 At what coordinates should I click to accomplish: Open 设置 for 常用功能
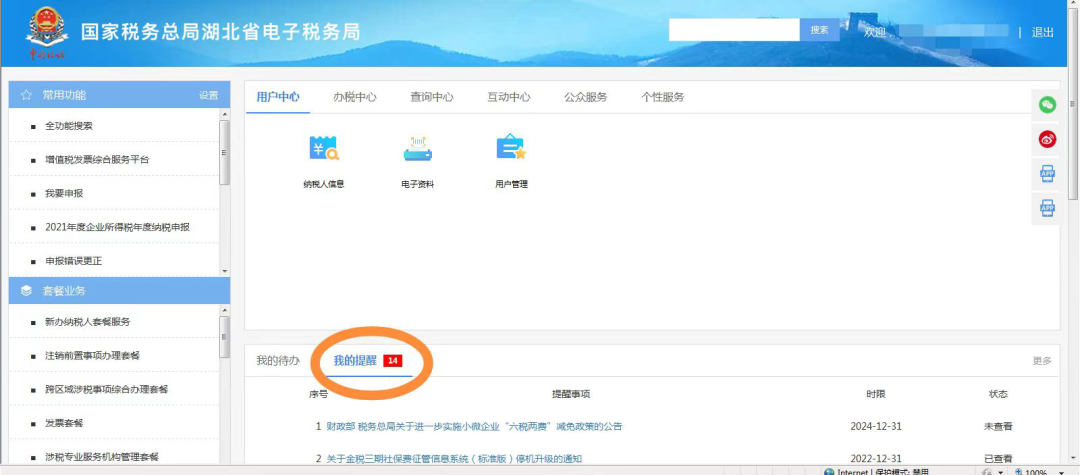(x=209, y=95)
